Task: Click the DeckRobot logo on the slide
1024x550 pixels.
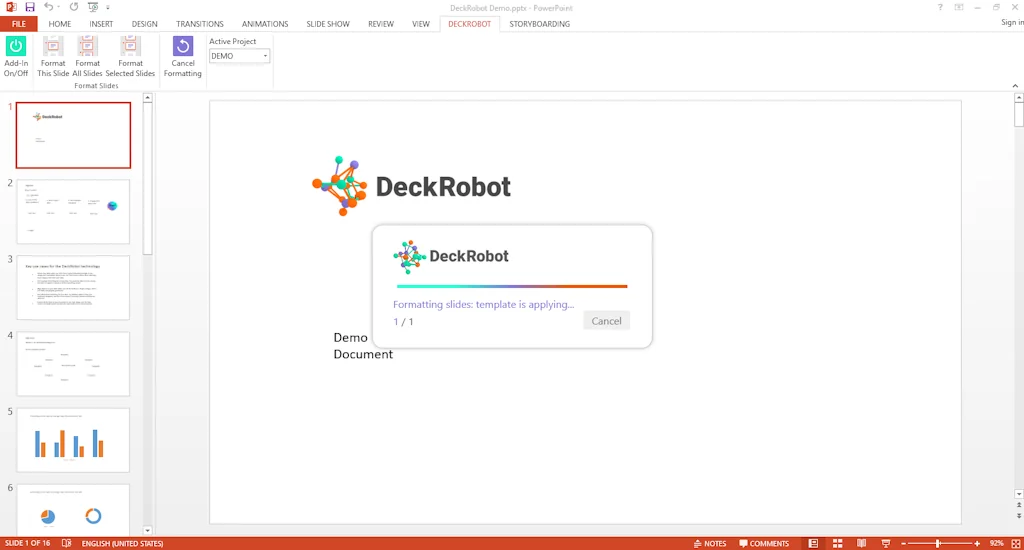Action: click(x=411, y=186)
